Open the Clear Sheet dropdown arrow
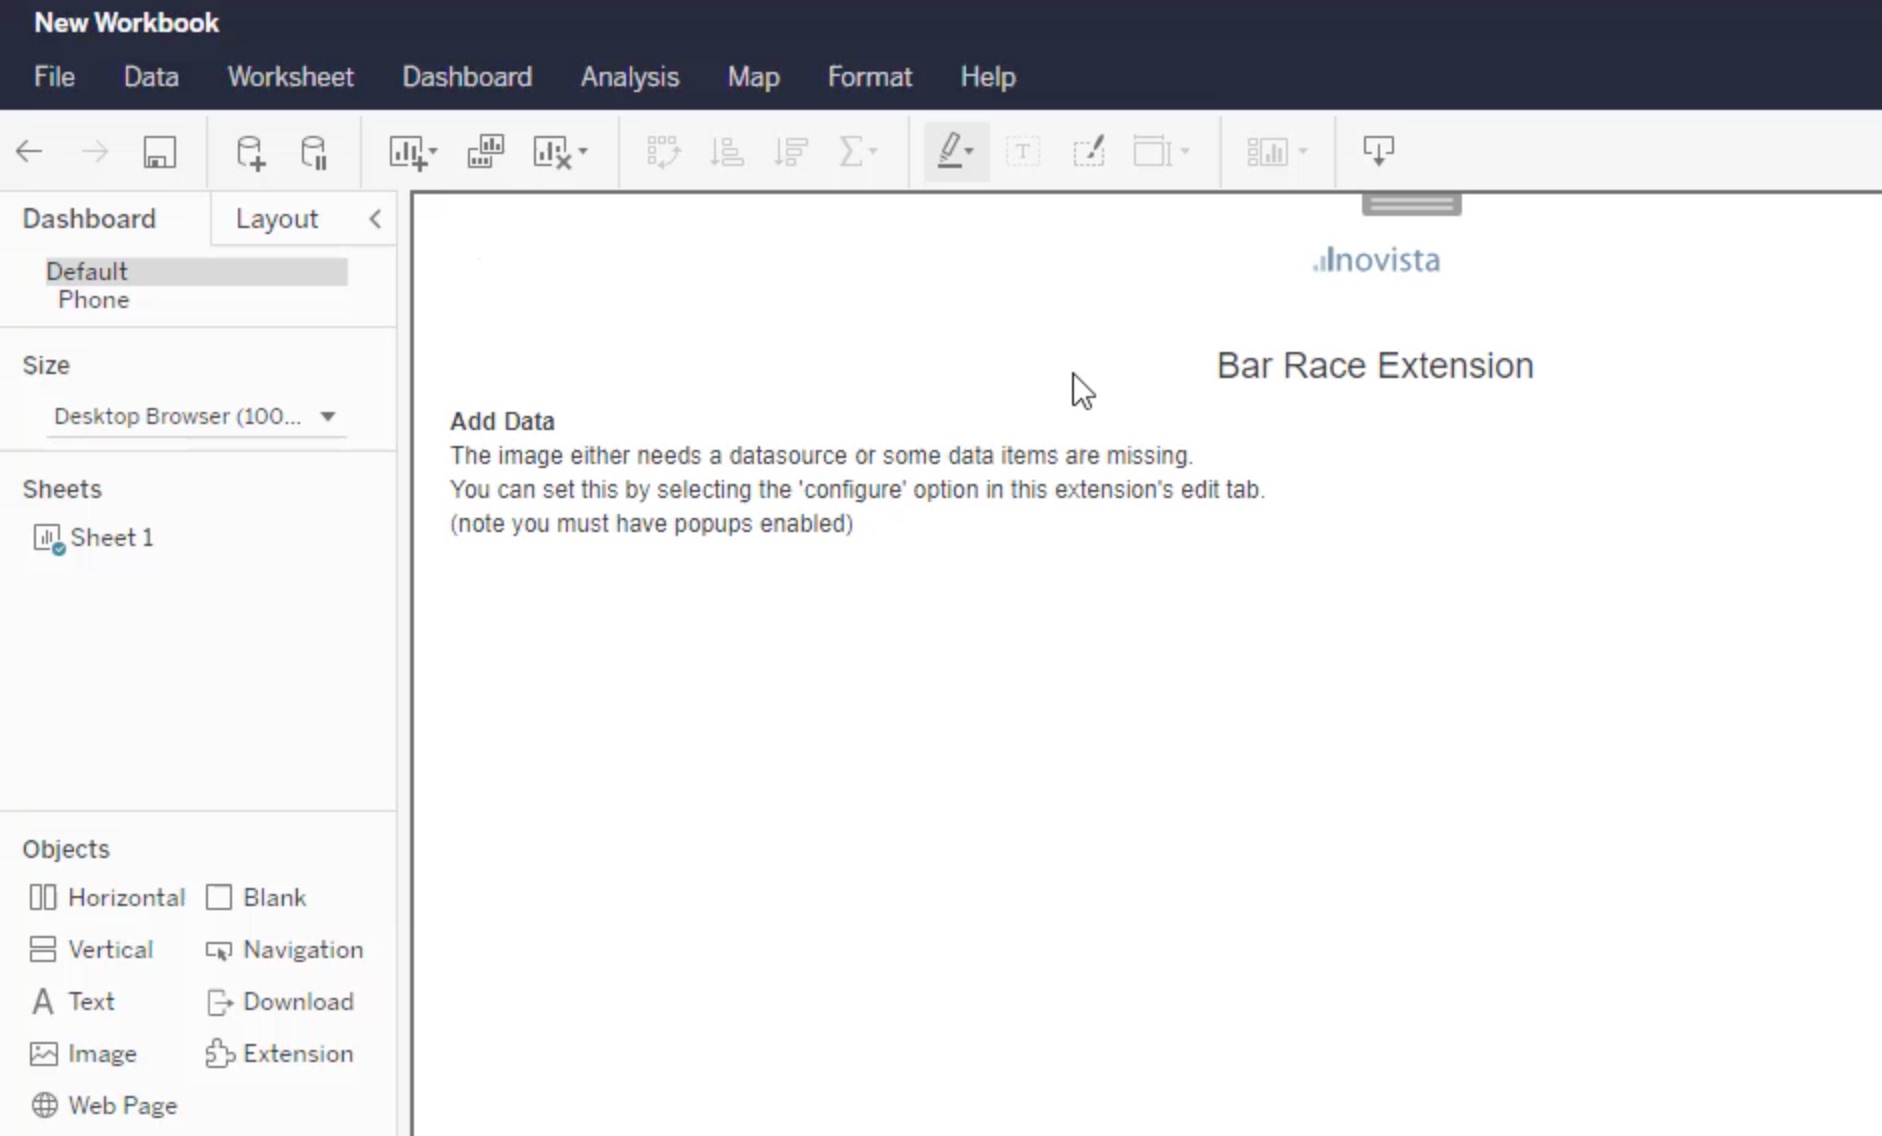Screen dimensions: 1882x1136 pos(583,153)
